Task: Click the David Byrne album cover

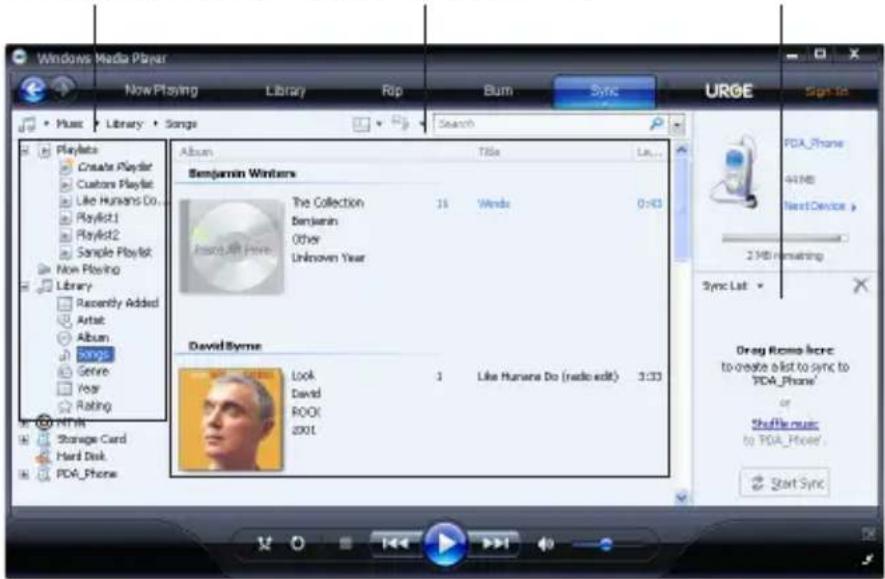Action: tap(231, 419)
